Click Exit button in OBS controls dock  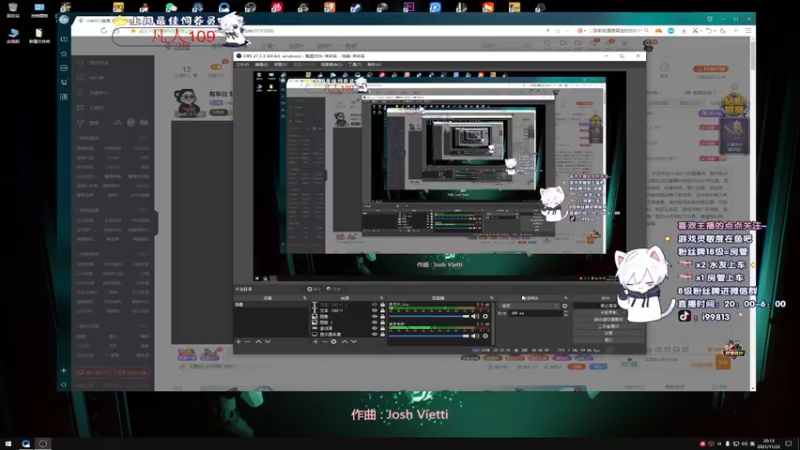click(x=608, y=339)
